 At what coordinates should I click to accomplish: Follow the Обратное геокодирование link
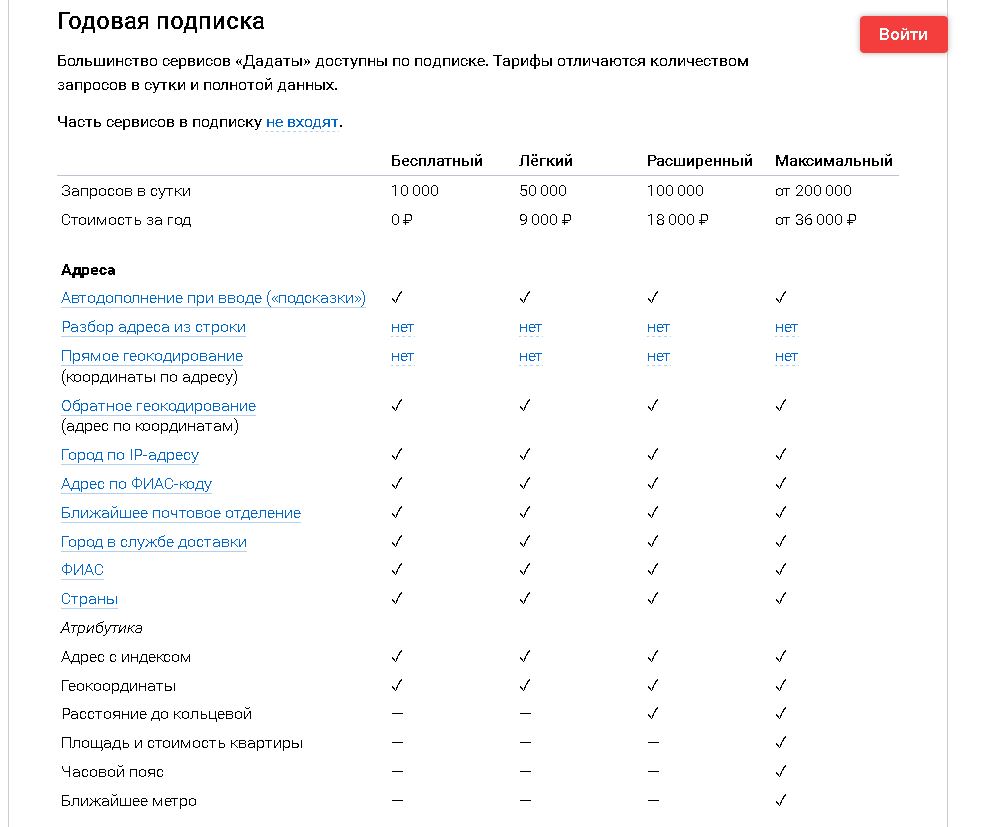click(x=158, y=406)
